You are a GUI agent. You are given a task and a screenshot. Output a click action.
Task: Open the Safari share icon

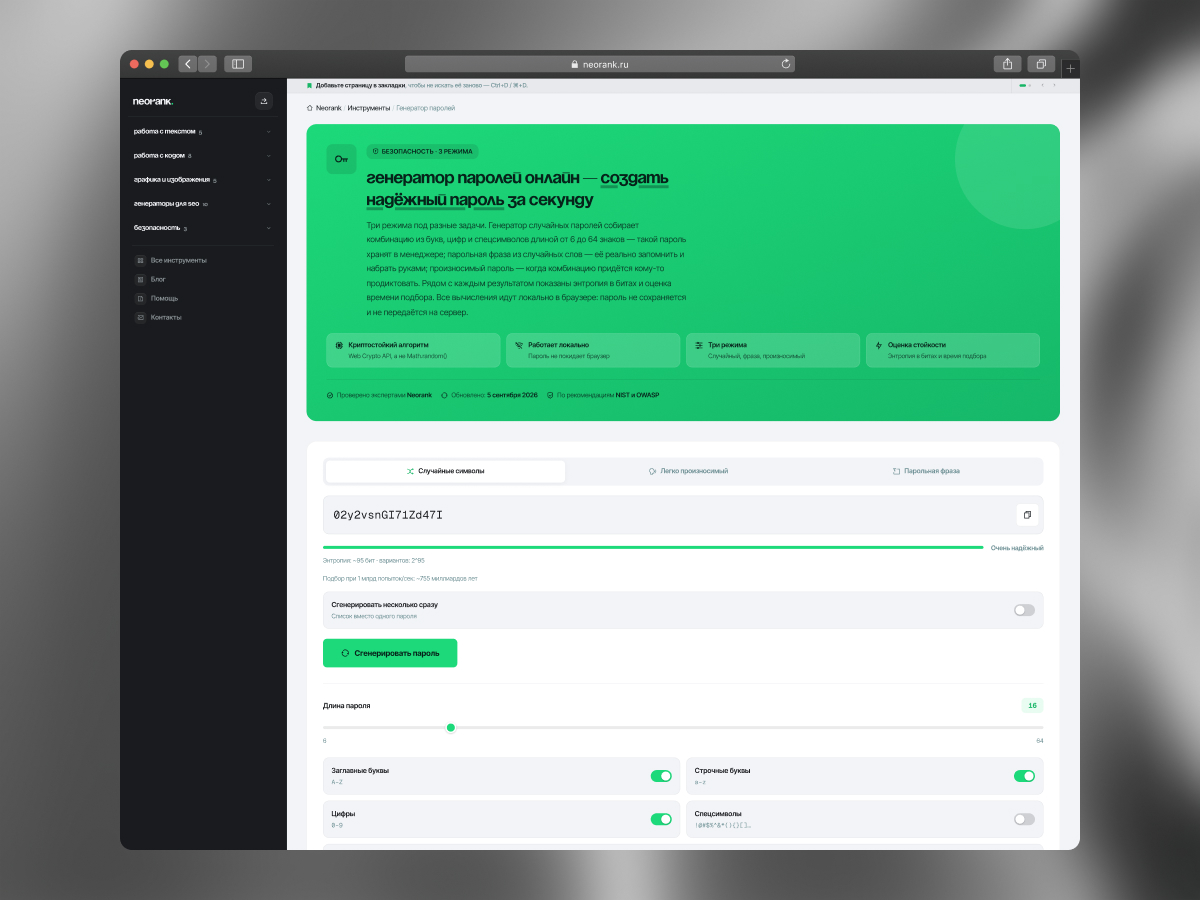1007,64
